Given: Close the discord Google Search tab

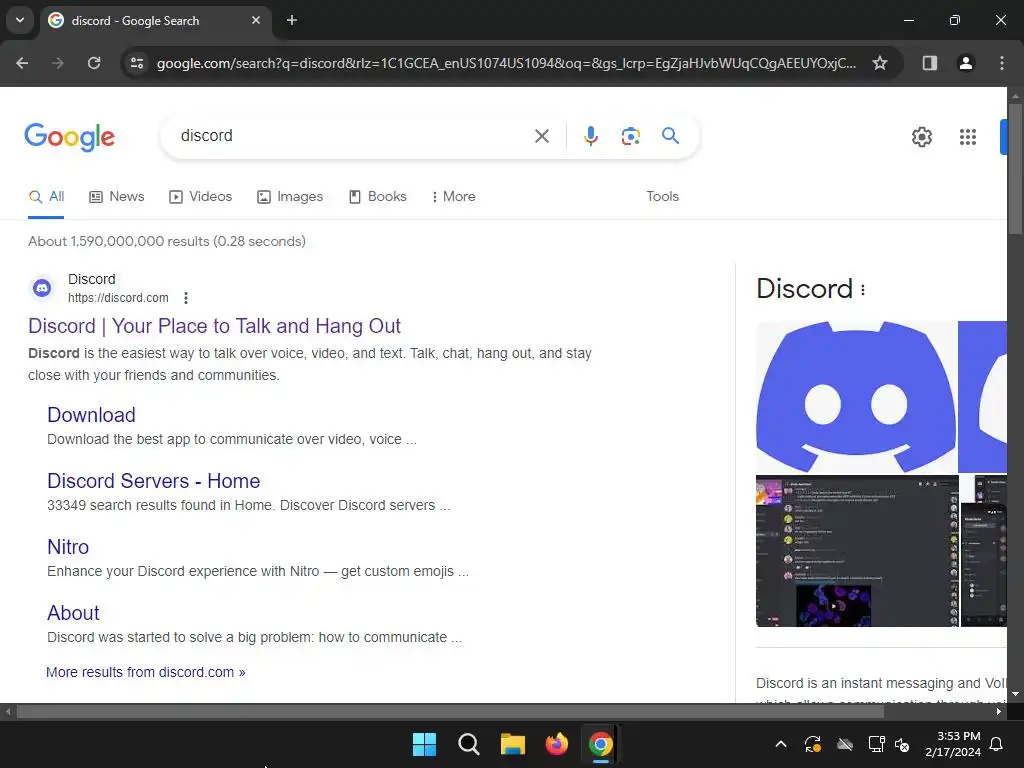Looking at the screenshot, I should coord(256,20).
